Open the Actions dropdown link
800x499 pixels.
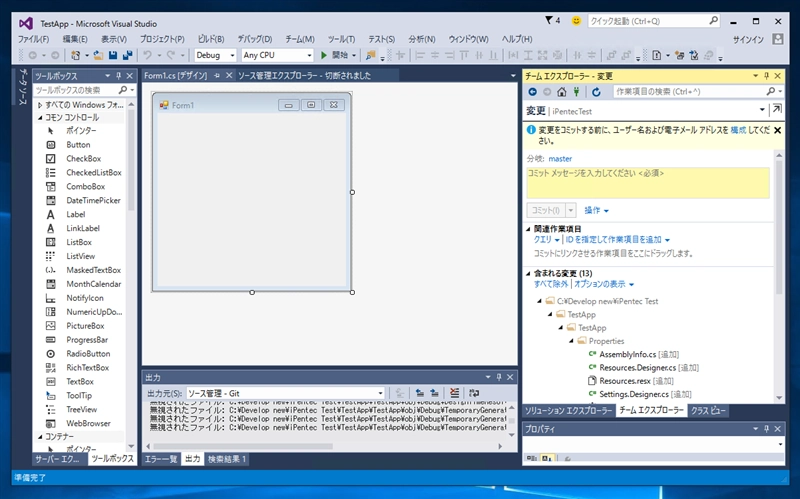pos(596,210)
